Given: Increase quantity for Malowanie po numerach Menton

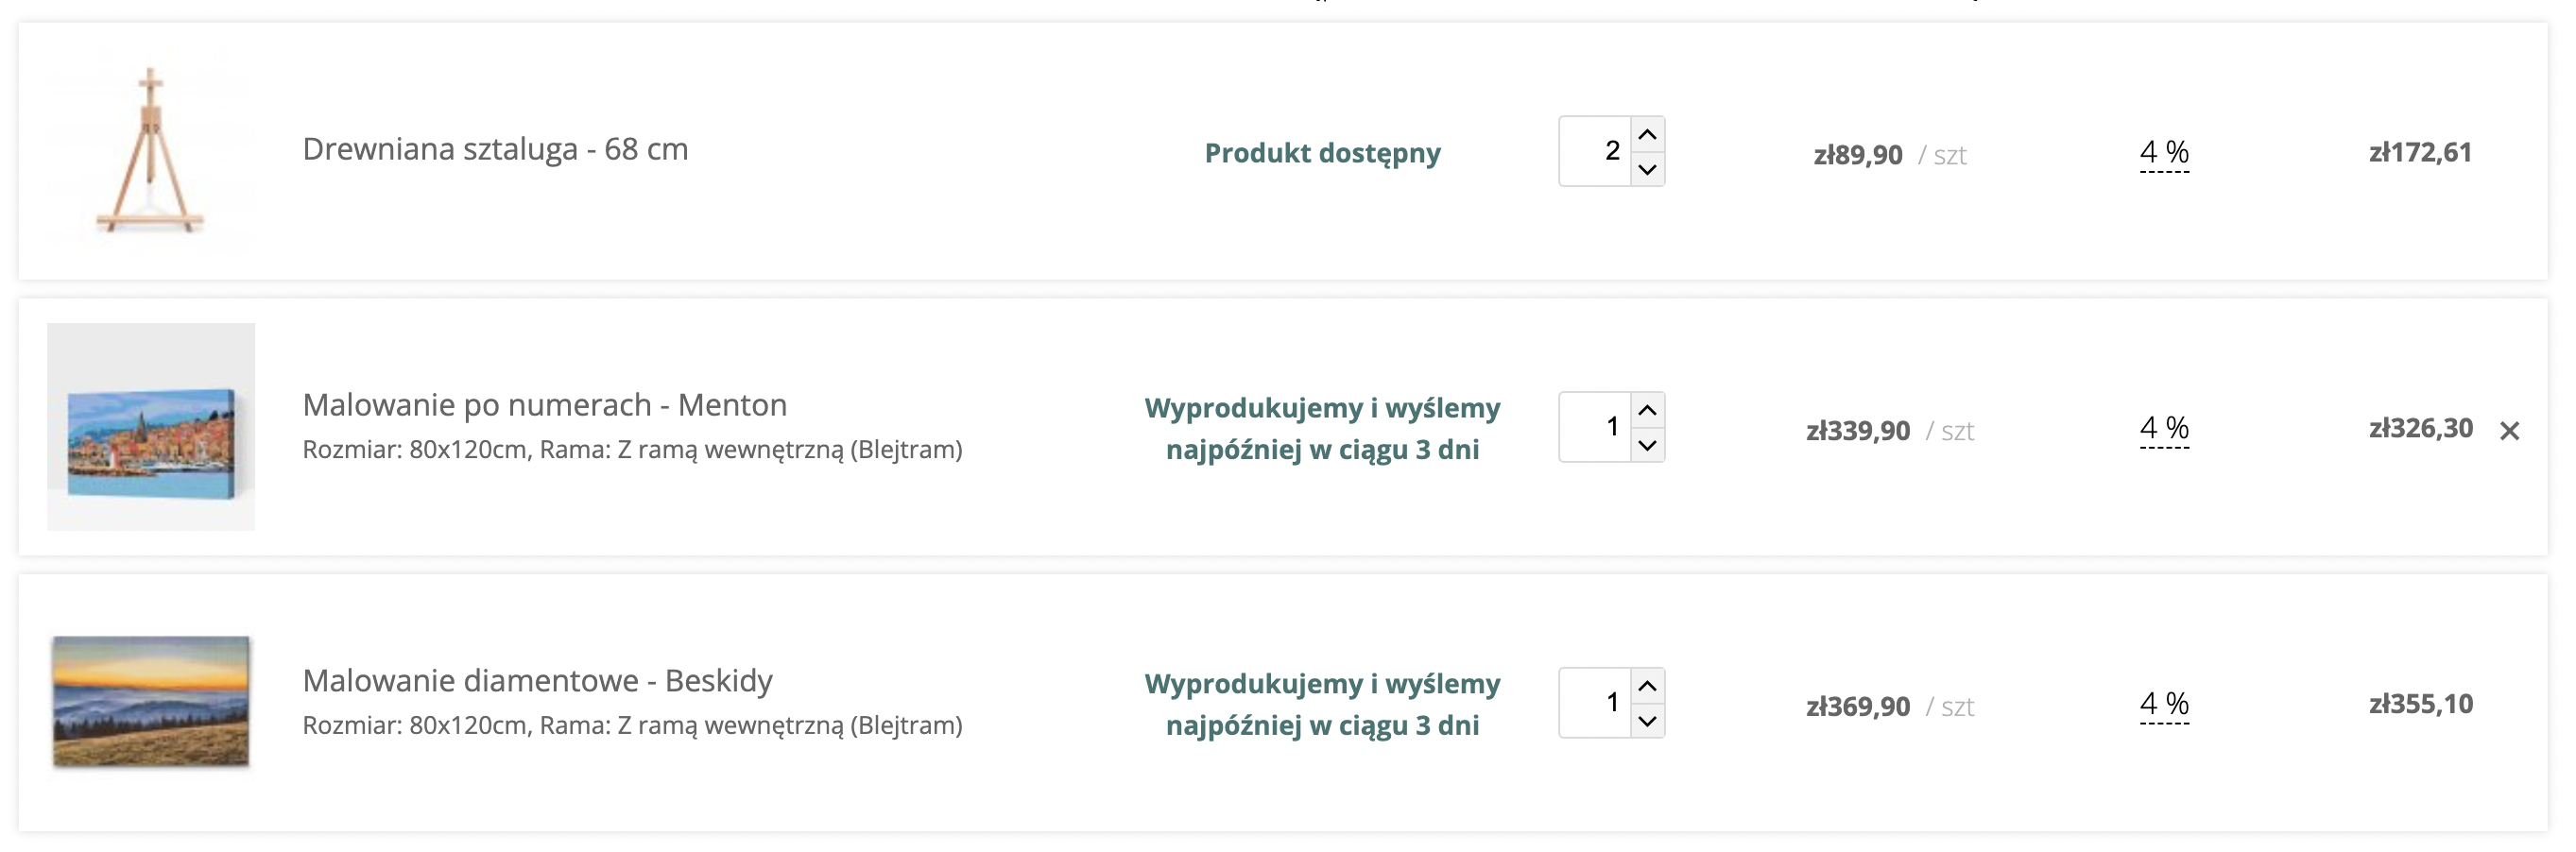Looking at the screenshot, I should pyautogui.click(x=1647, y=410).
